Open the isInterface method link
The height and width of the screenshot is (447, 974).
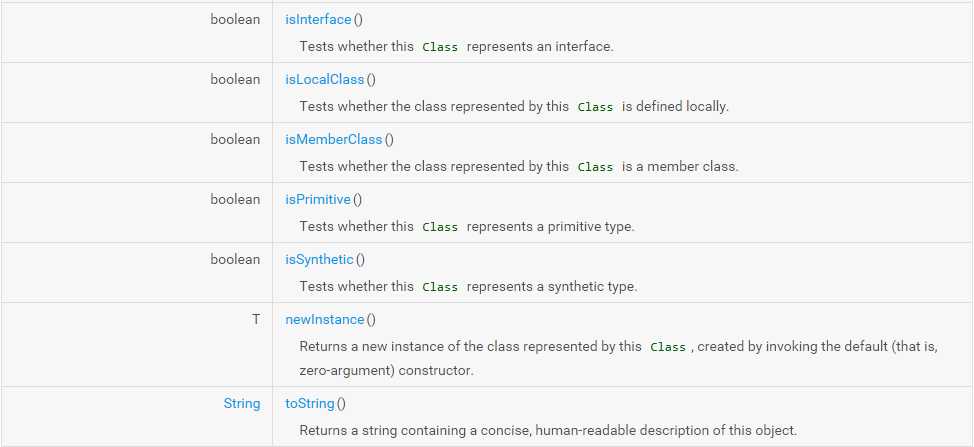point(318,19)
